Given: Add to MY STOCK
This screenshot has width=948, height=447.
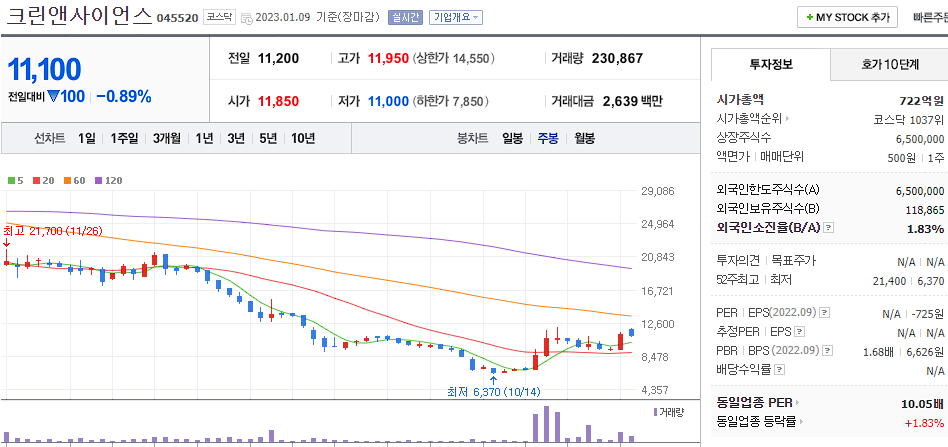Looking at the screenshot, I should coord(847,18).
